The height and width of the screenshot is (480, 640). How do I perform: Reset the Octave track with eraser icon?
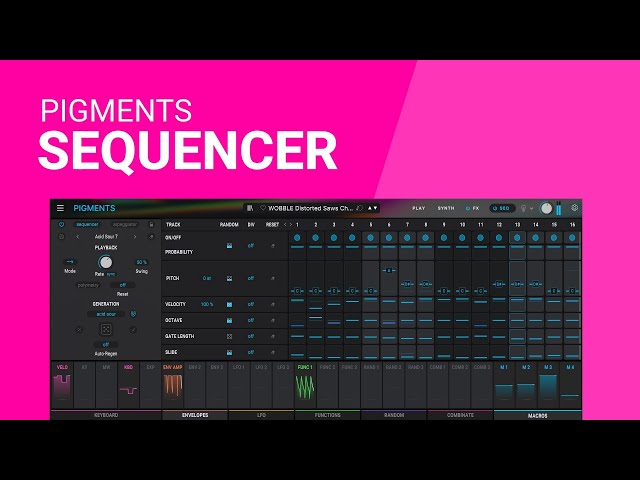(x=273, y=320)
